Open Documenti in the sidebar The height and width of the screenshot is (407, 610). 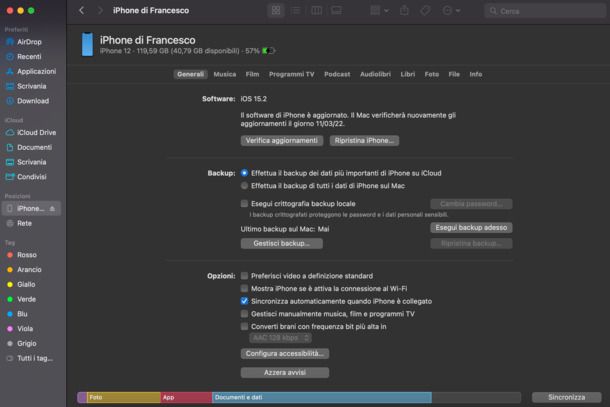pyautogui.click(x=31, y=147)
